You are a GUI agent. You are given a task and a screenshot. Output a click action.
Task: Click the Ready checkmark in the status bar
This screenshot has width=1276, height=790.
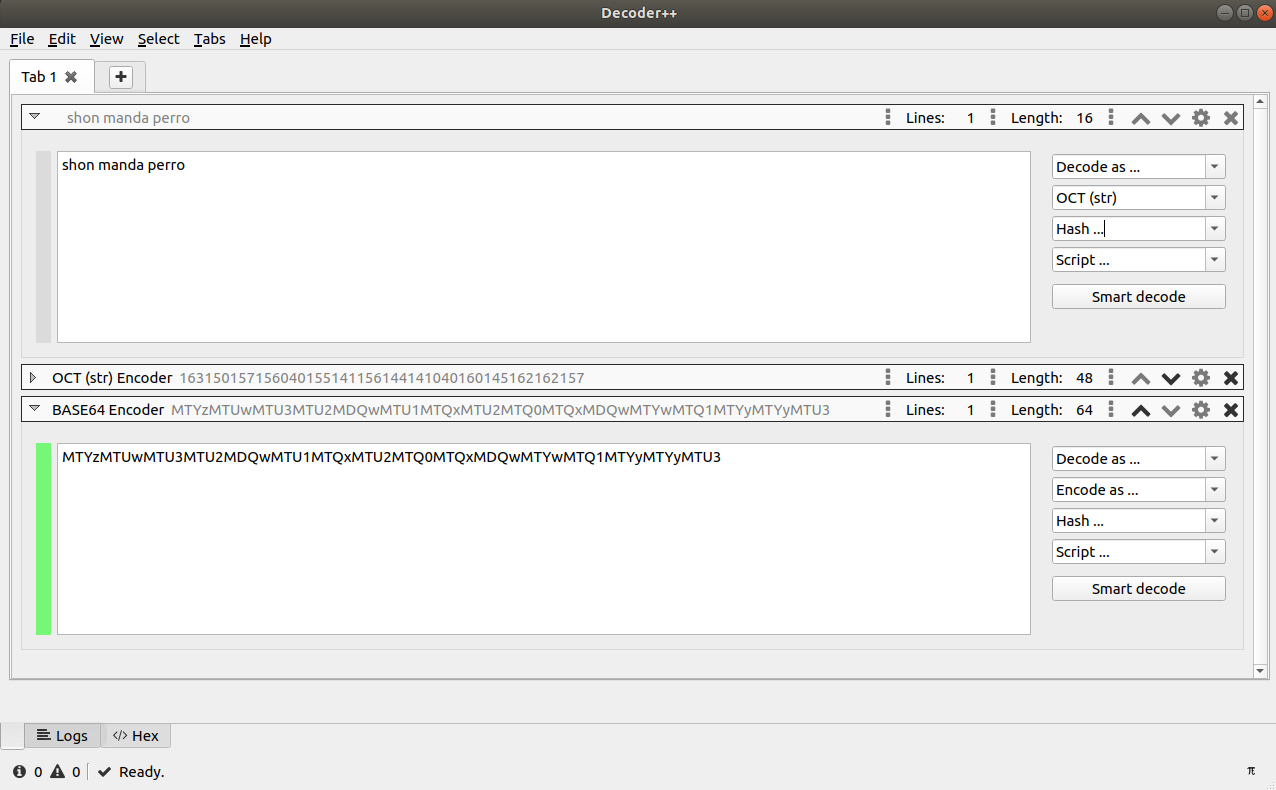tap(103, 771)
